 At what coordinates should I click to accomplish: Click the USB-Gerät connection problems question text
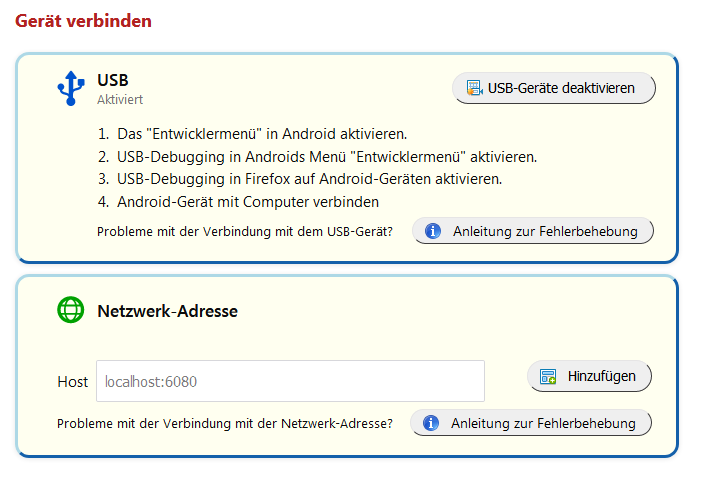245,232
